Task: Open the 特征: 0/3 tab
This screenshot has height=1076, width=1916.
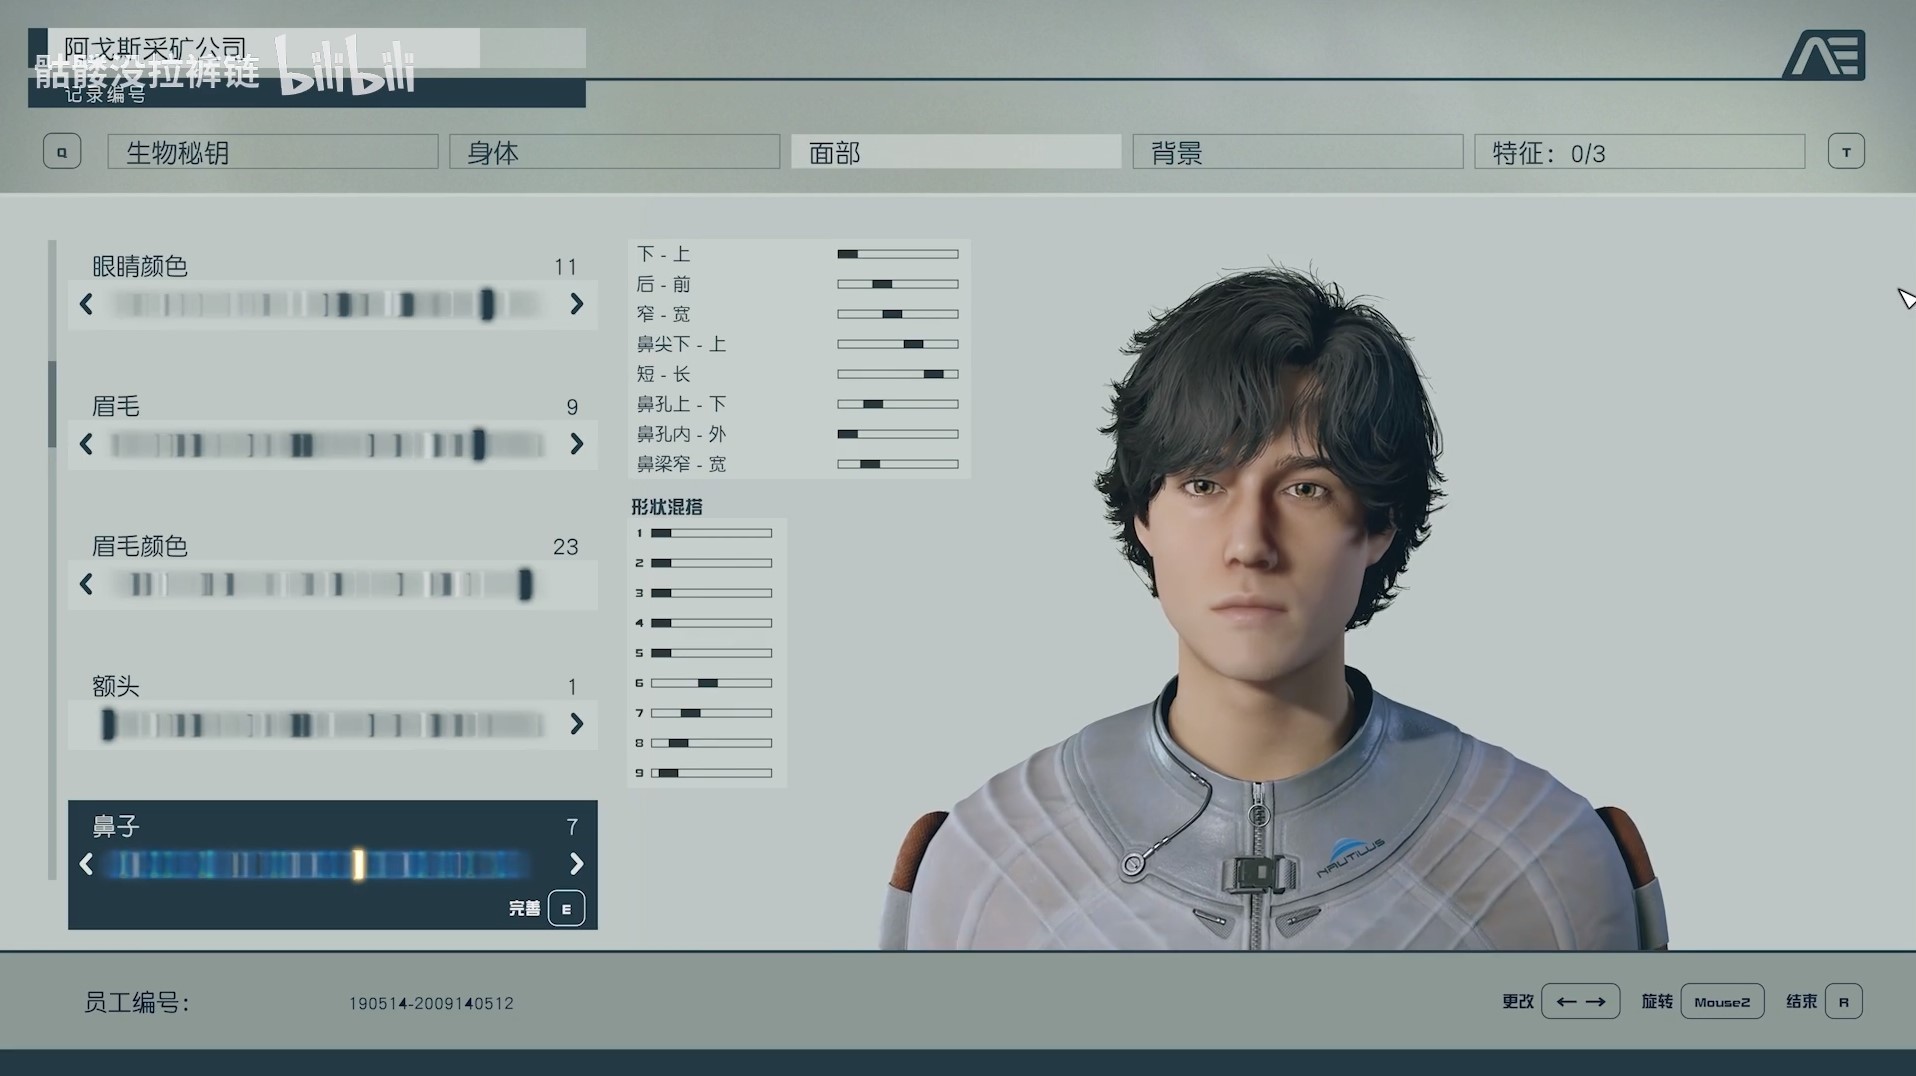Action: click(1639, 152)
